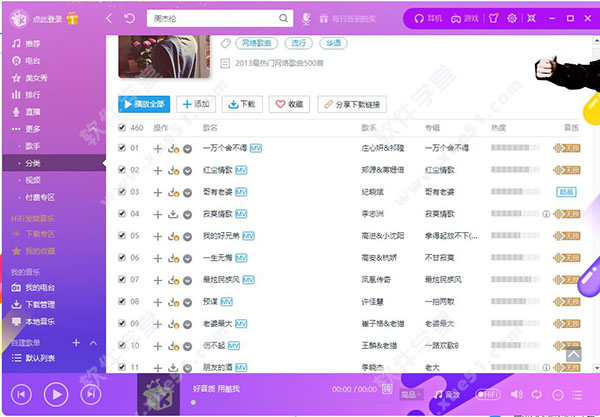Image resolution: width=600 pixels, height=417 pixels.
Task: Skip to next track
Action: pyautogui.click(x=91, y=394)
